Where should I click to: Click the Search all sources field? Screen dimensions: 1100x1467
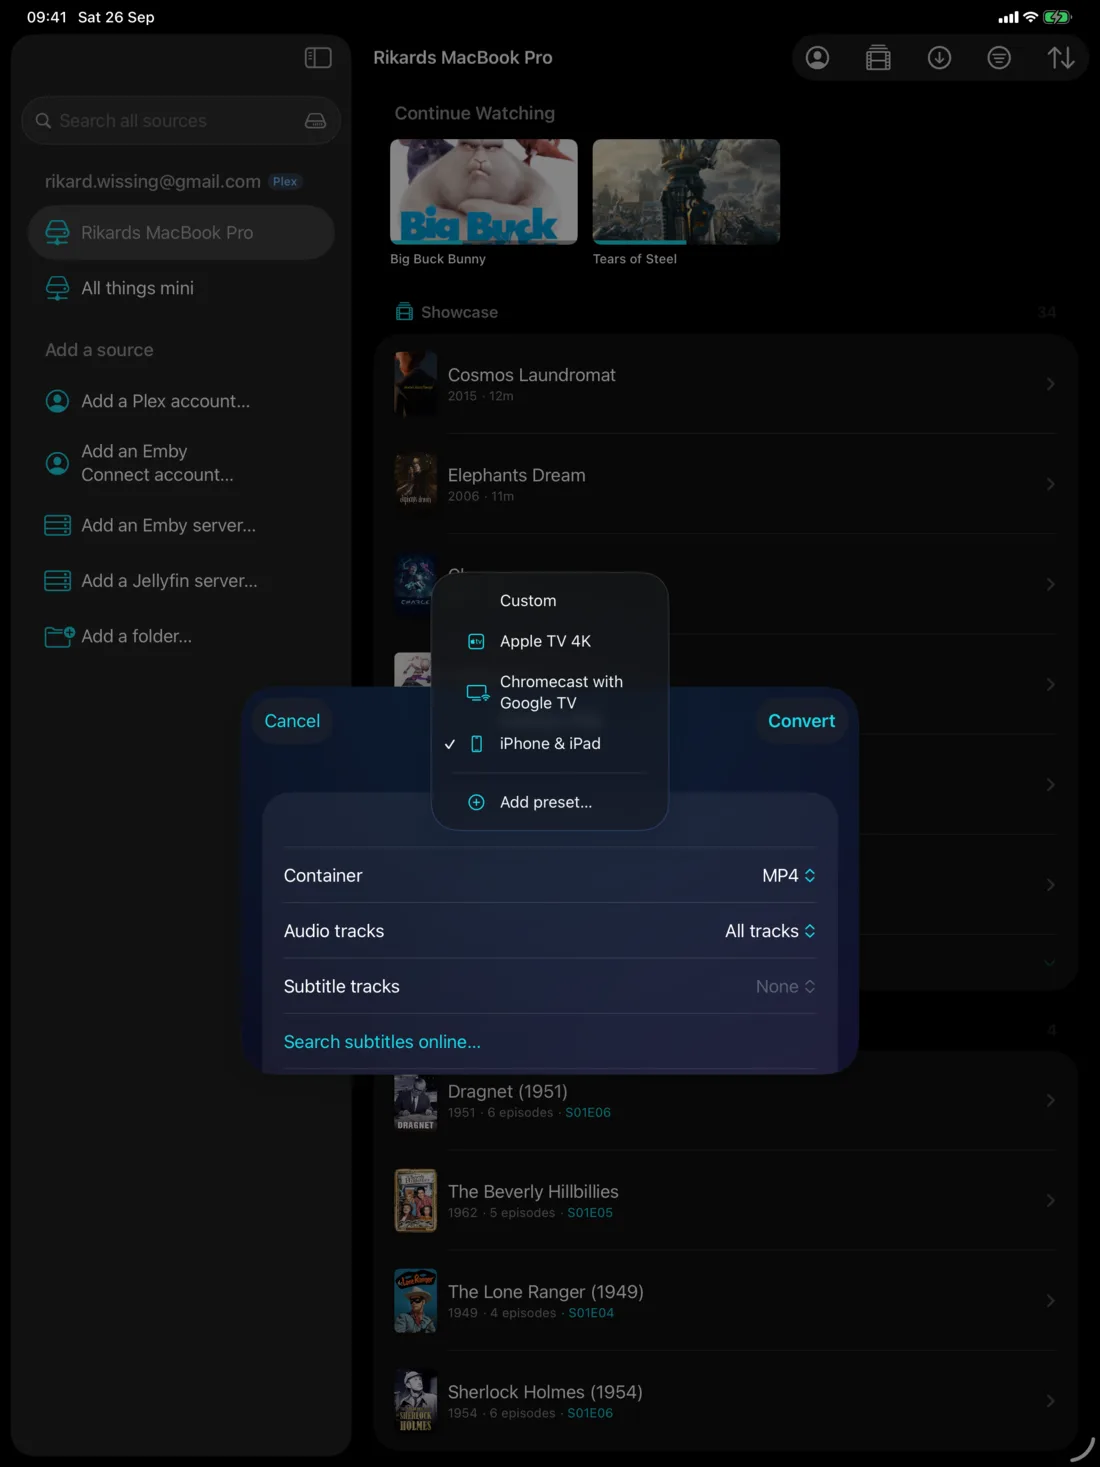click(181, 121)
